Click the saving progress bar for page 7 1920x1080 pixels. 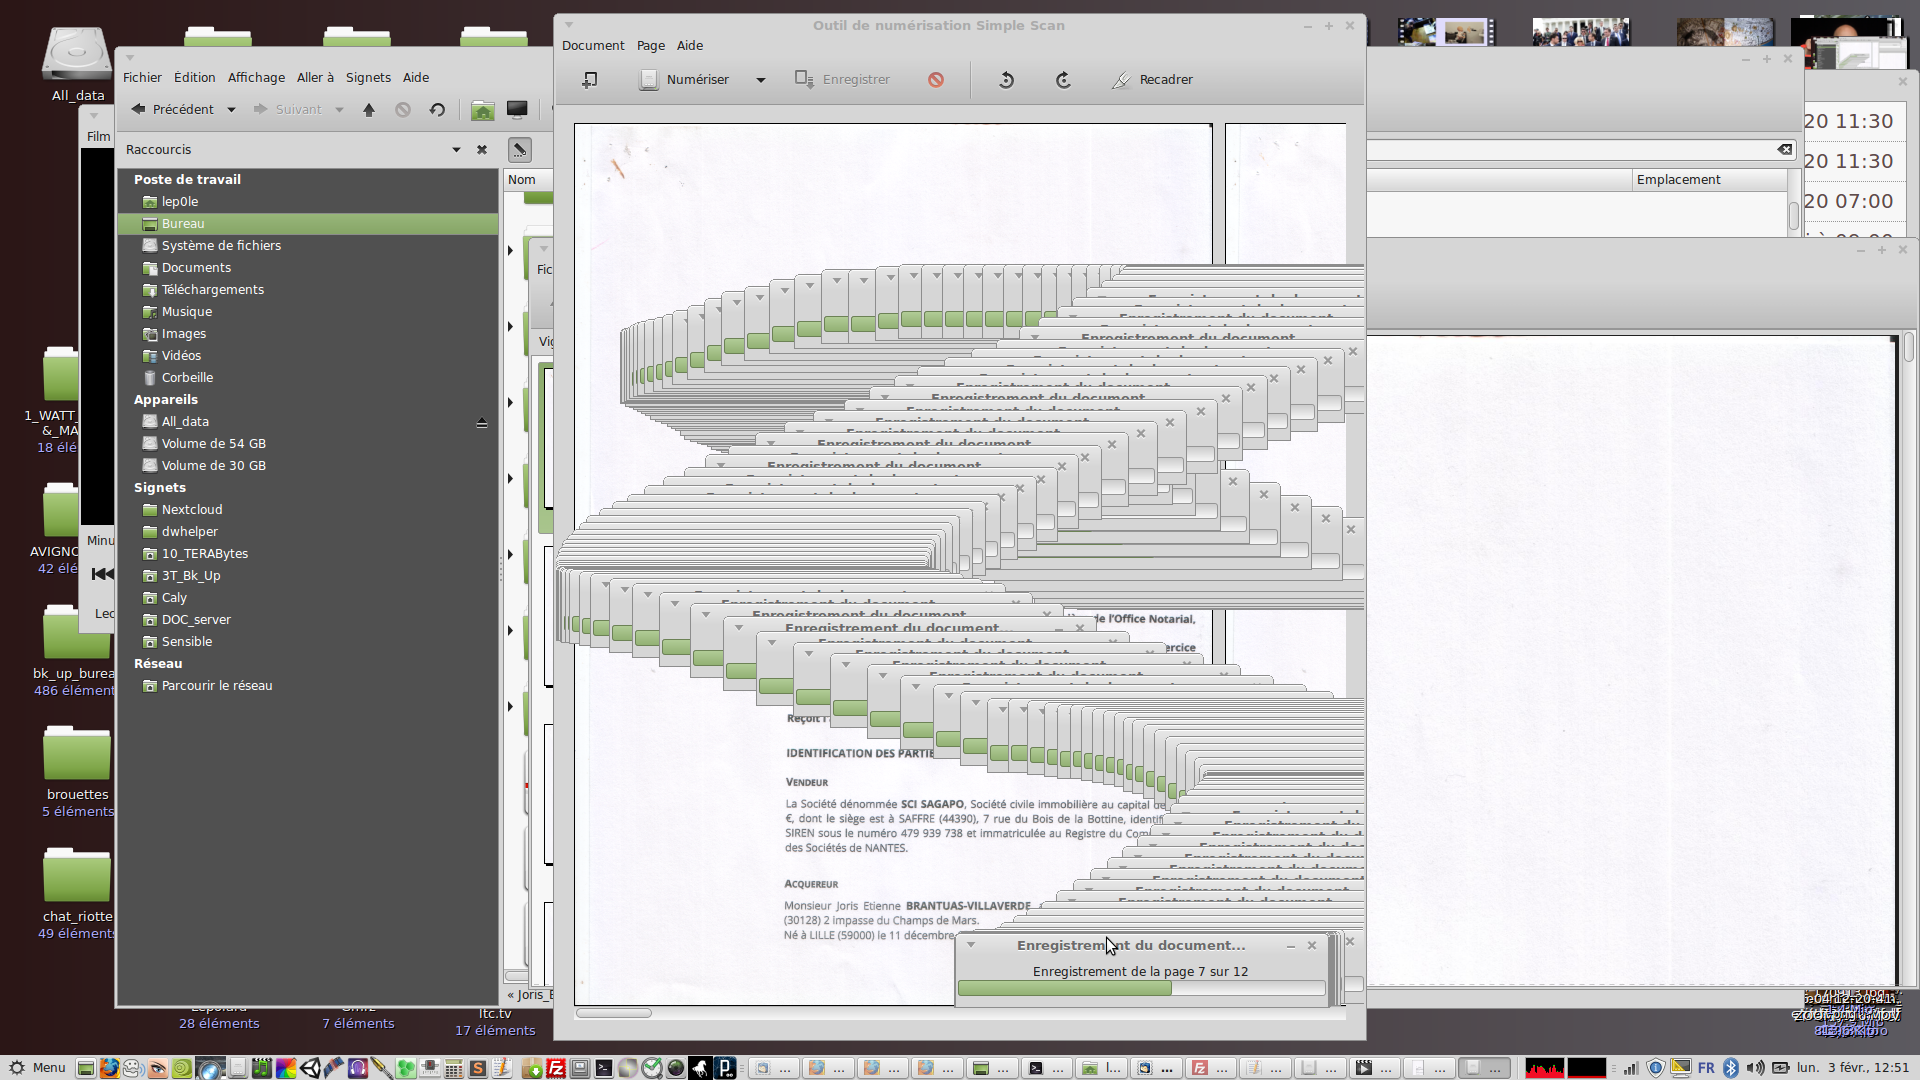click(1140, 988)
